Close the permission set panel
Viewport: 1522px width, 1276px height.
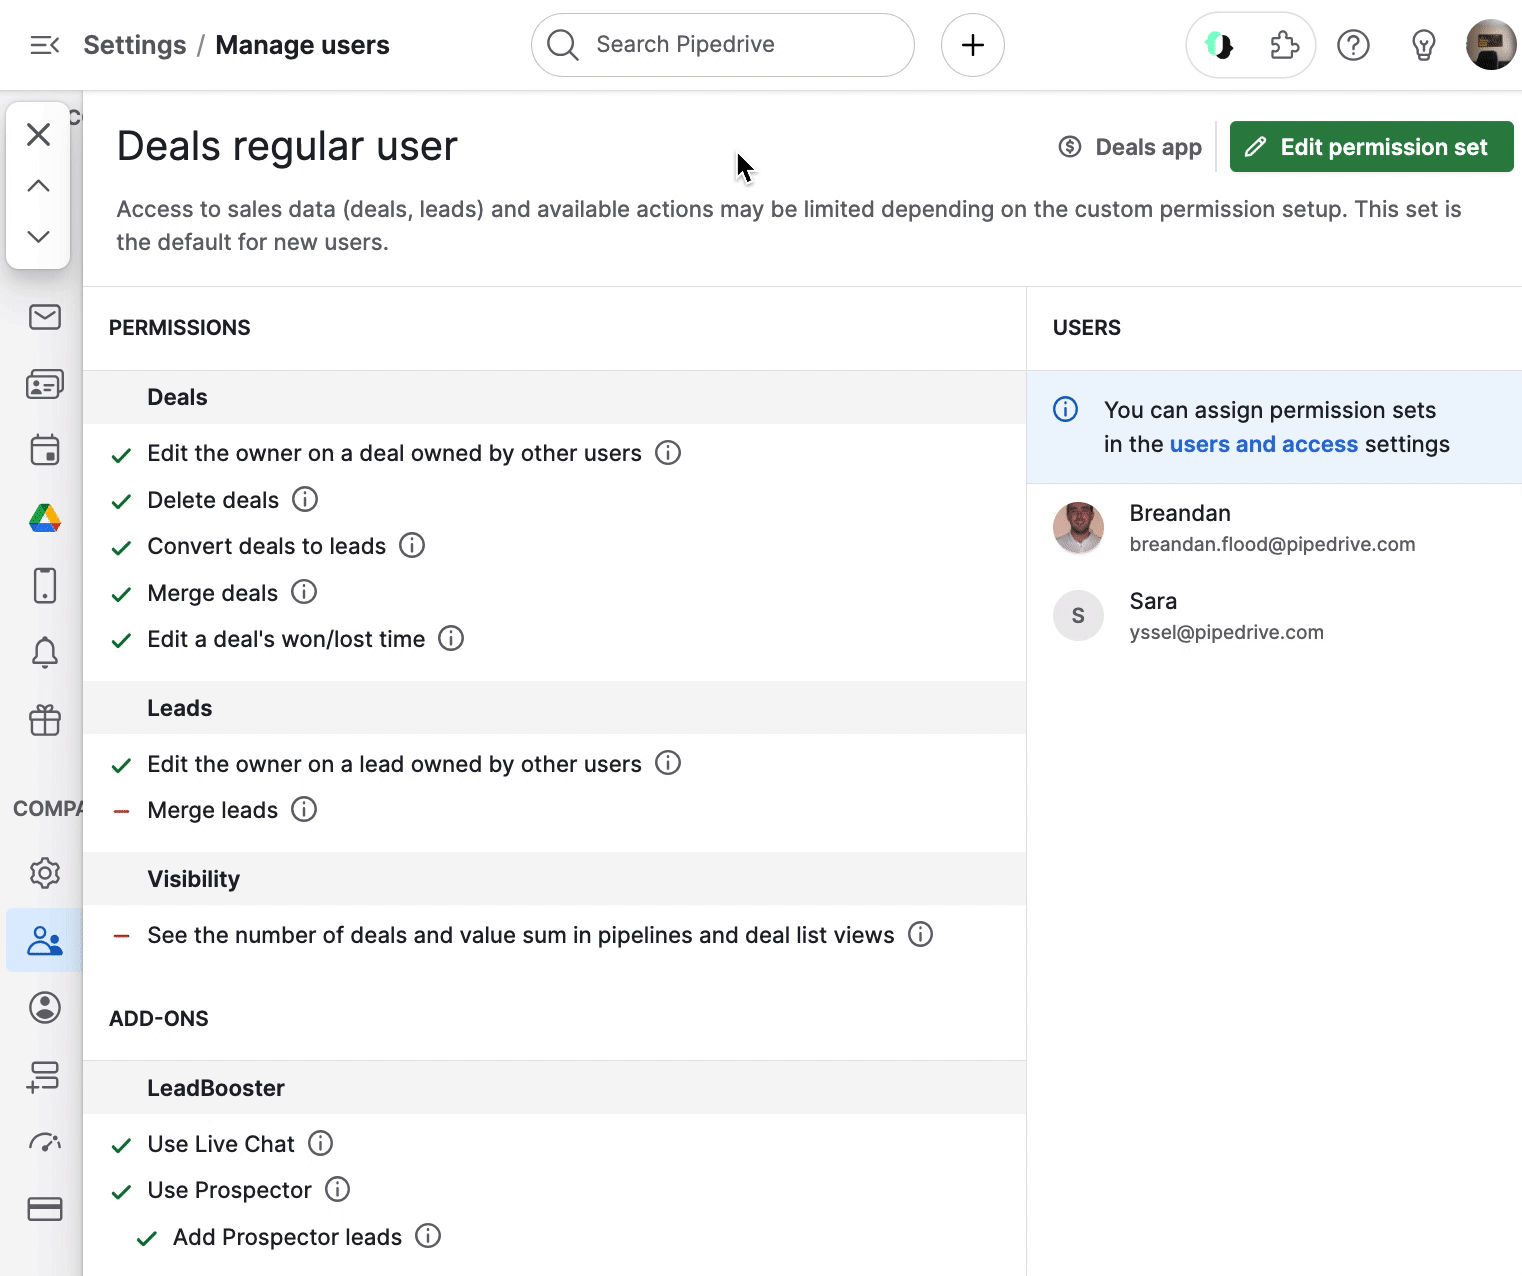38,134
